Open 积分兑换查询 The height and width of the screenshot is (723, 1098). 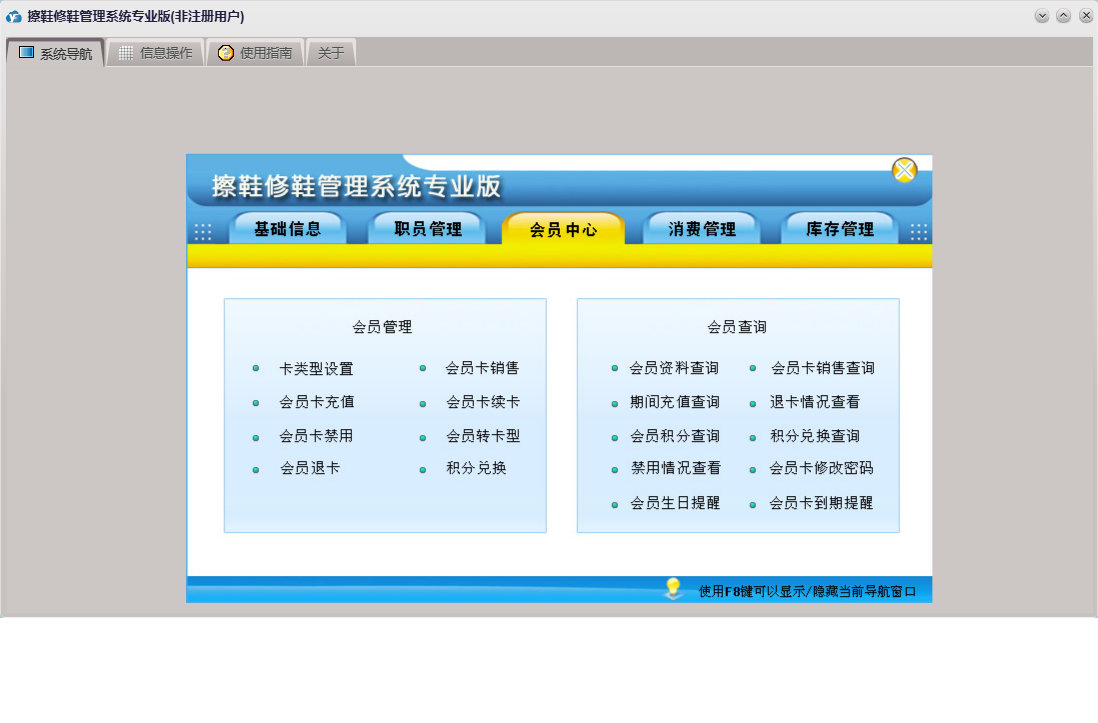click(814, 436)
